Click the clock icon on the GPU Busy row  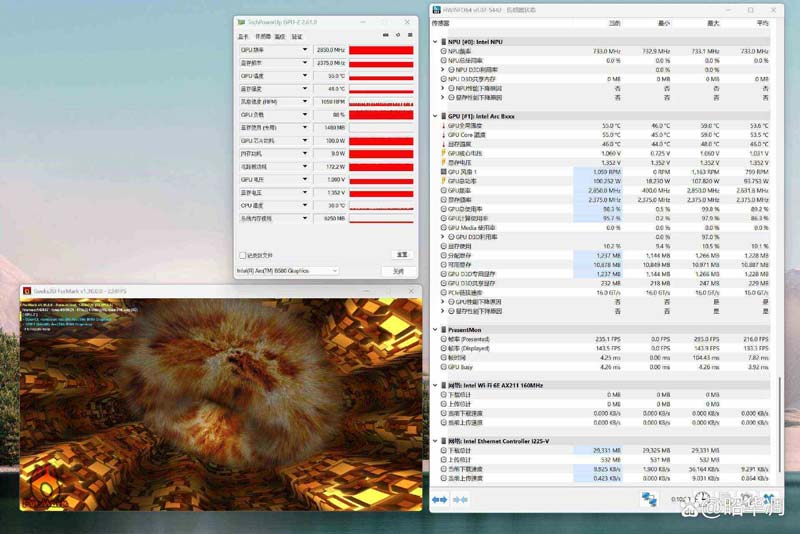pos(443,367)
